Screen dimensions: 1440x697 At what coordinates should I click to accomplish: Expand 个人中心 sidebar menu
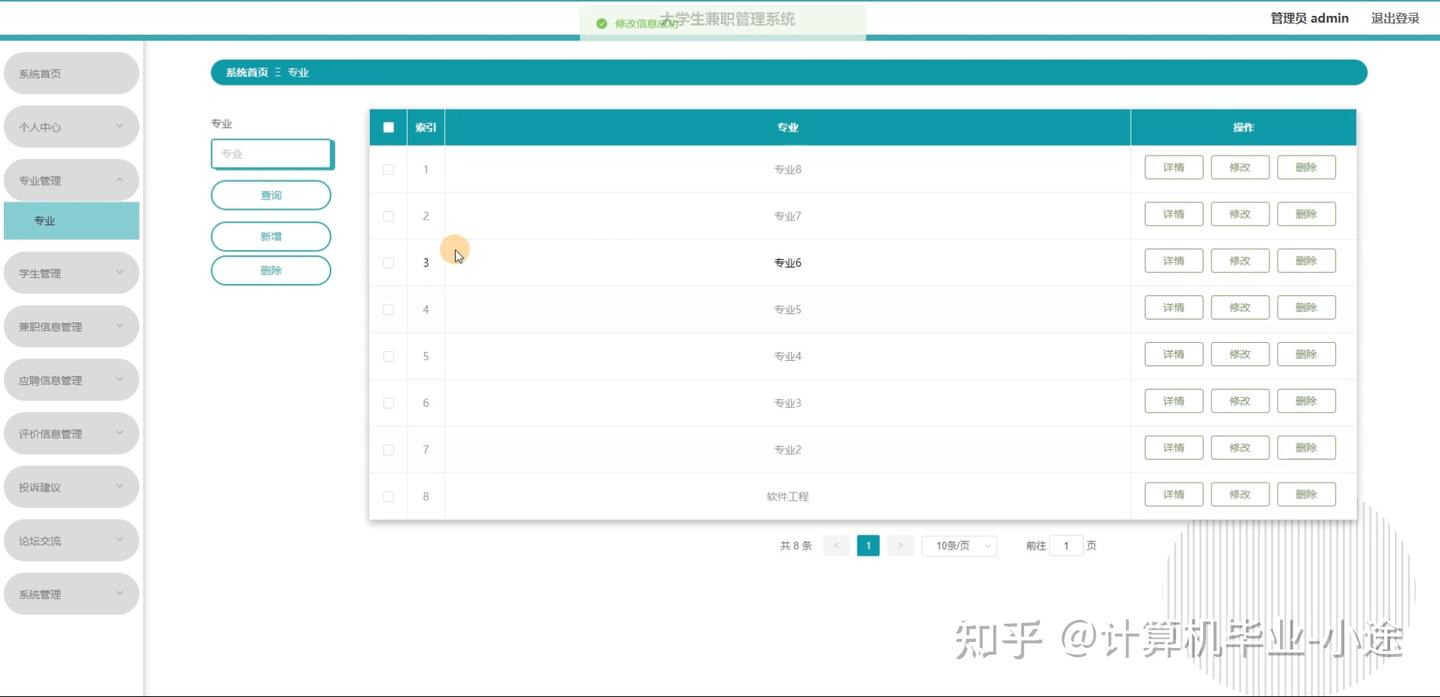pyautogui.click(x=71, y=127)
